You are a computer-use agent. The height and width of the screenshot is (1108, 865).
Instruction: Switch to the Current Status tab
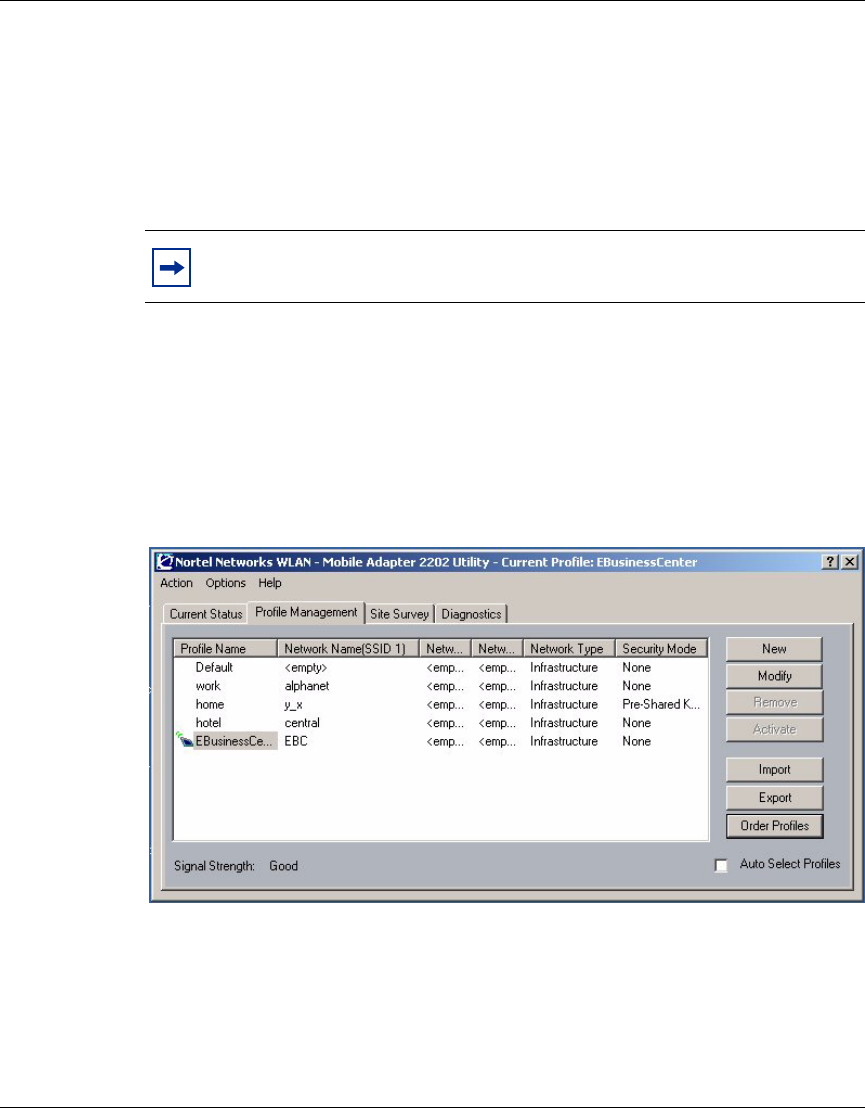[x=206, y=614]
